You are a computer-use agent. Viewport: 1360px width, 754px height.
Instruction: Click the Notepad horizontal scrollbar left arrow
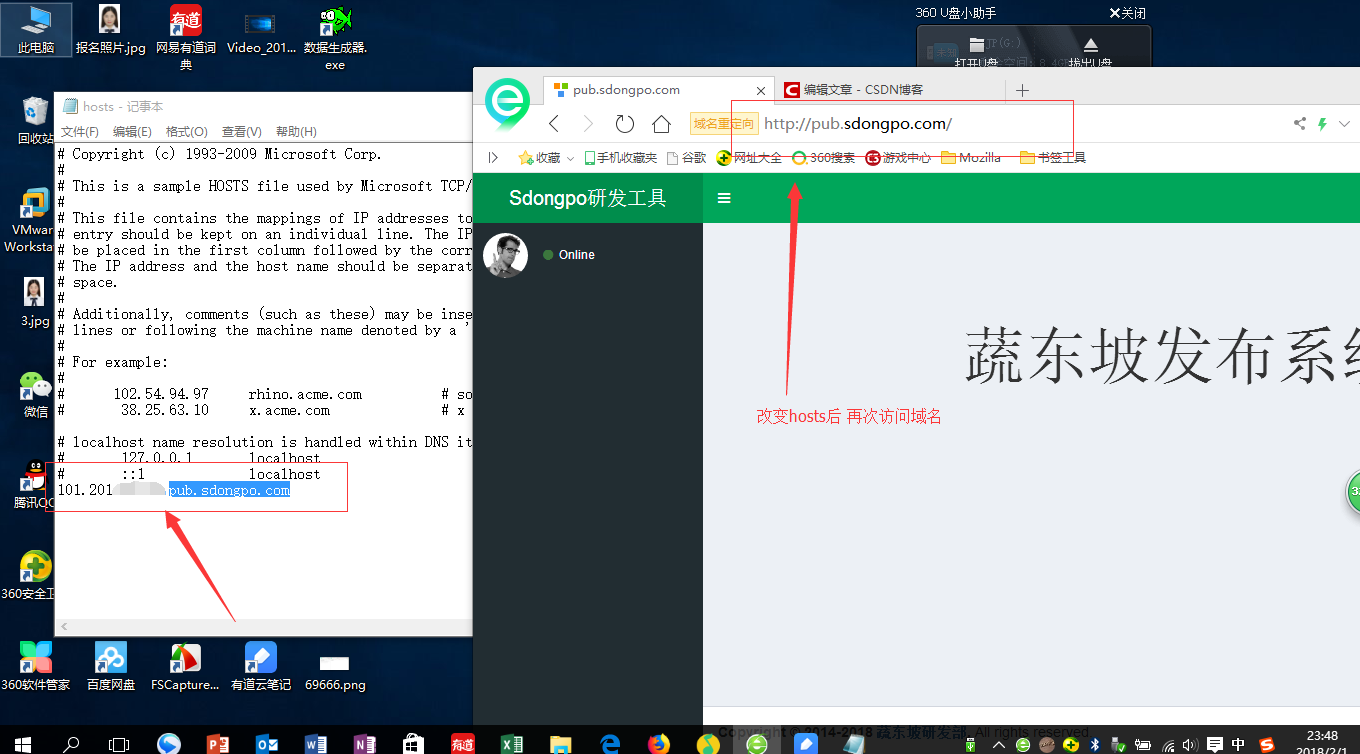tap(64, 627)
